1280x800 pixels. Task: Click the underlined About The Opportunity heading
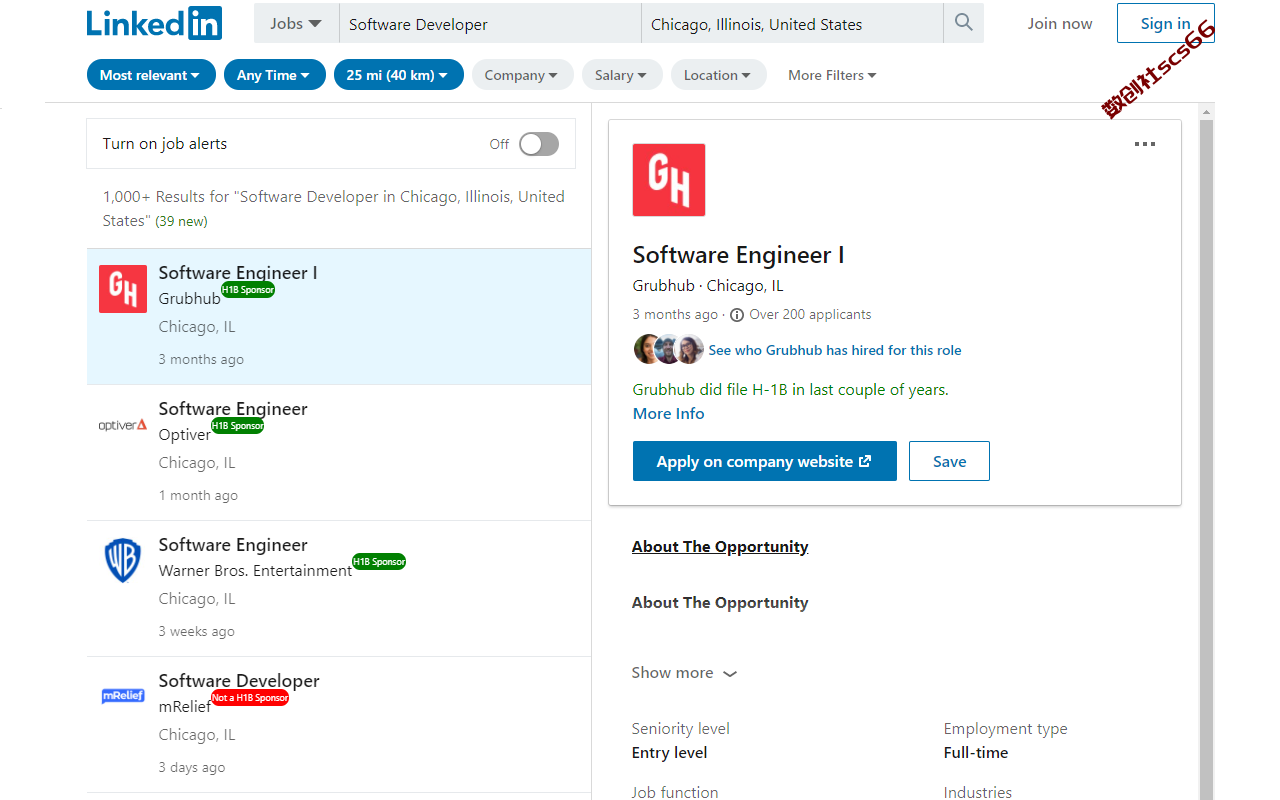[720, 546]
